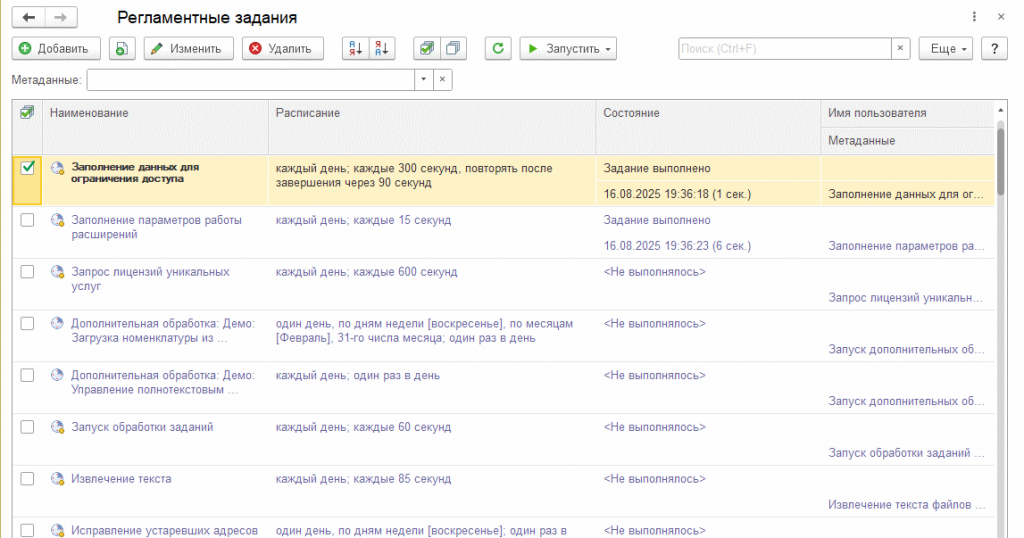
Task: Click <Не выполнялось> in Извлечение текста row
Action: (x=654, y=479)
